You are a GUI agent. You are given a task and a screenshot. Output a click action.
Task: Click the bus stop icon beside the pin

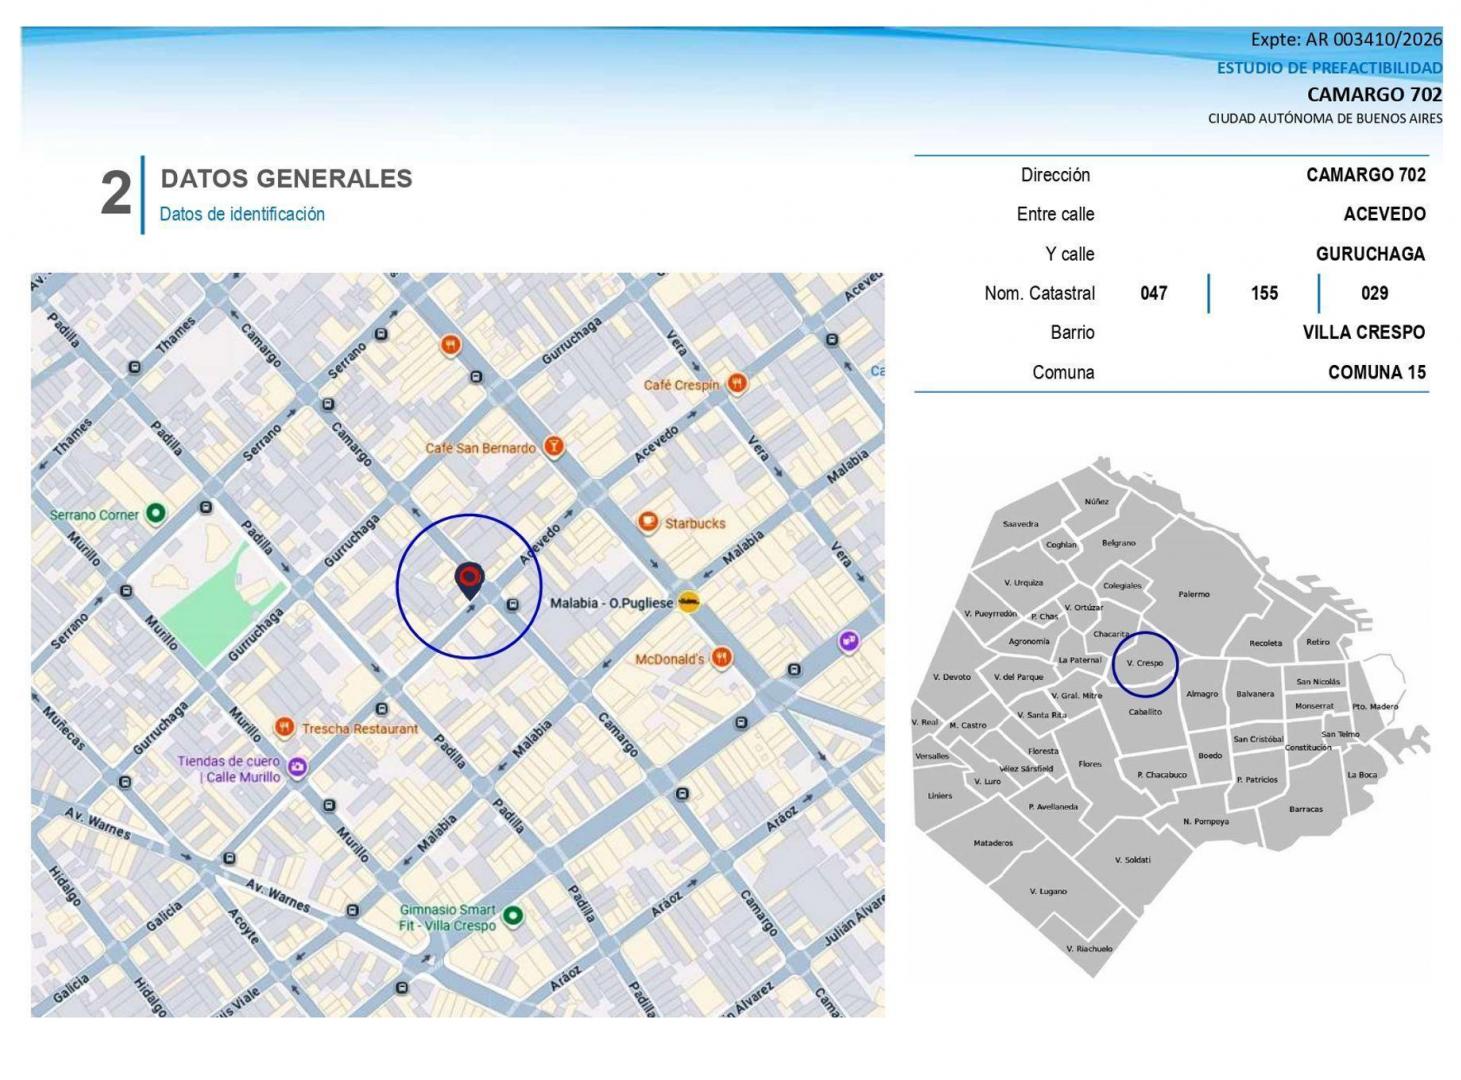click(513, 605)
